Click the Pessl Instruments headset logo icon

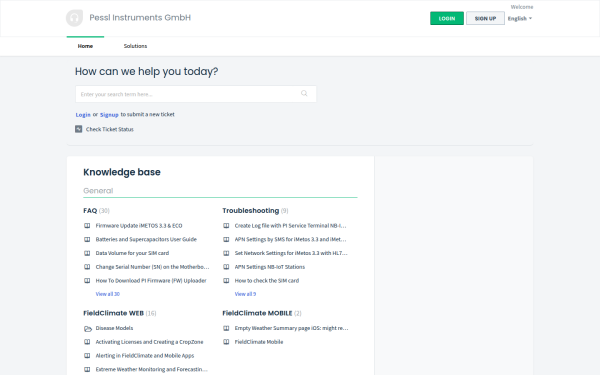click(x=74, y=18)
